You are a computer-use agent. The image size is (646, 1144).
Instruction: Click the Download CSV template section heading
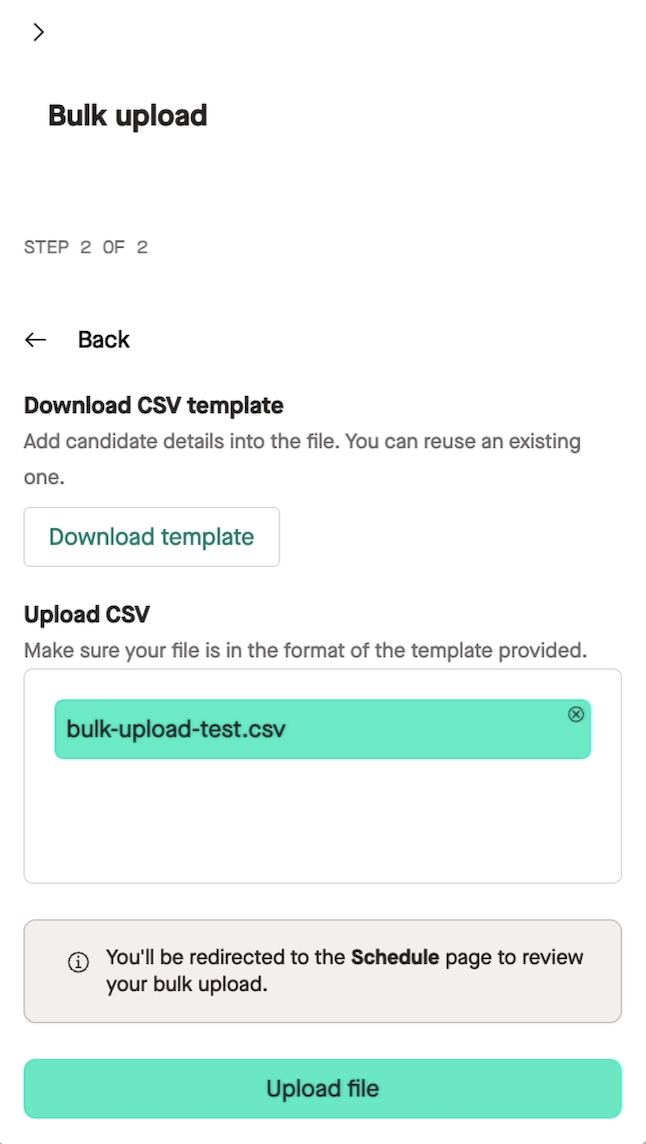[x=154, y=405]
